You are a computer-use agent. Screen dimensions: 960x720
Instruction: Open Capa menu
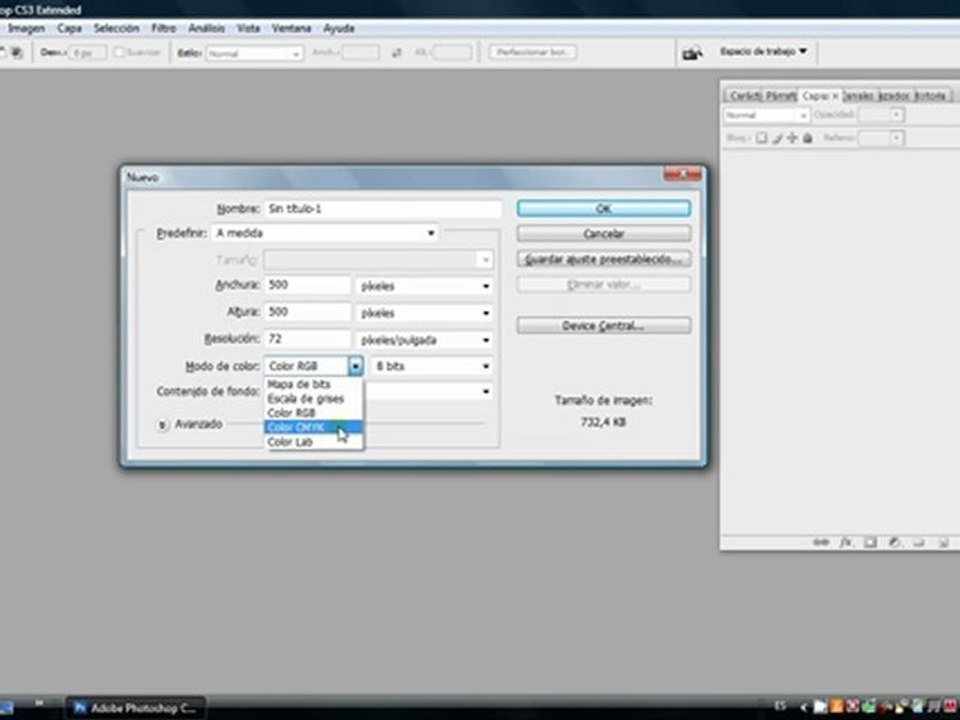(69, 29)
